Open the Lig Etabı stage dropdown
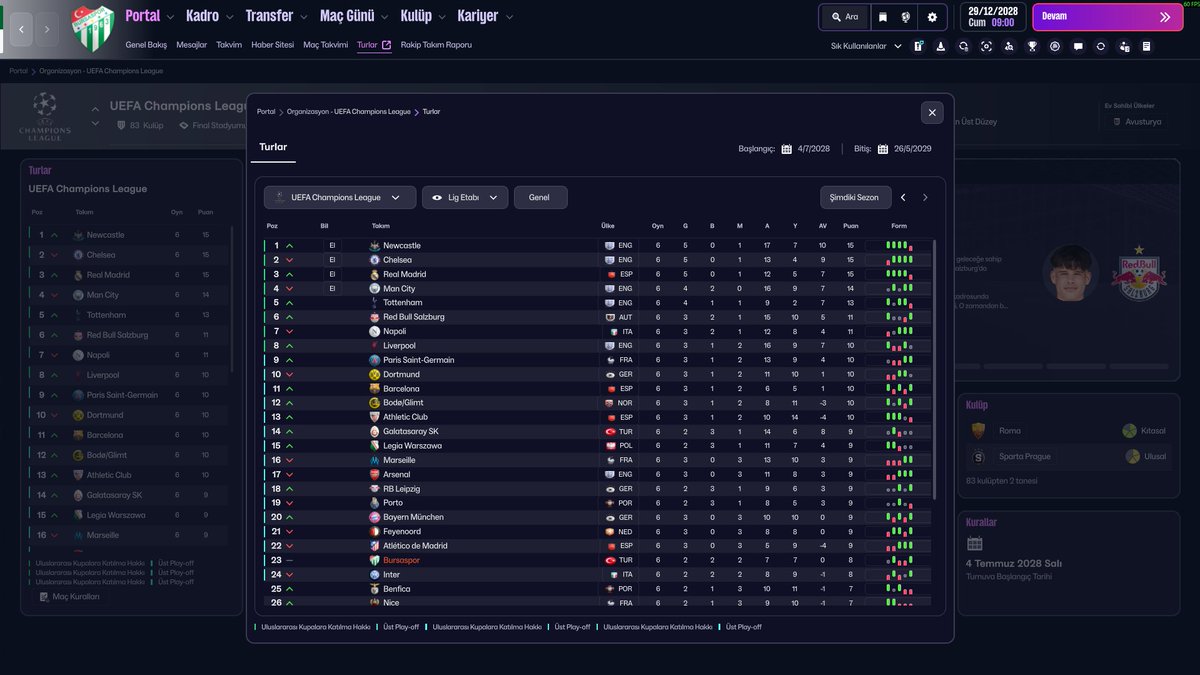This screenshot has width=1200, height=675. coord(465,198)
